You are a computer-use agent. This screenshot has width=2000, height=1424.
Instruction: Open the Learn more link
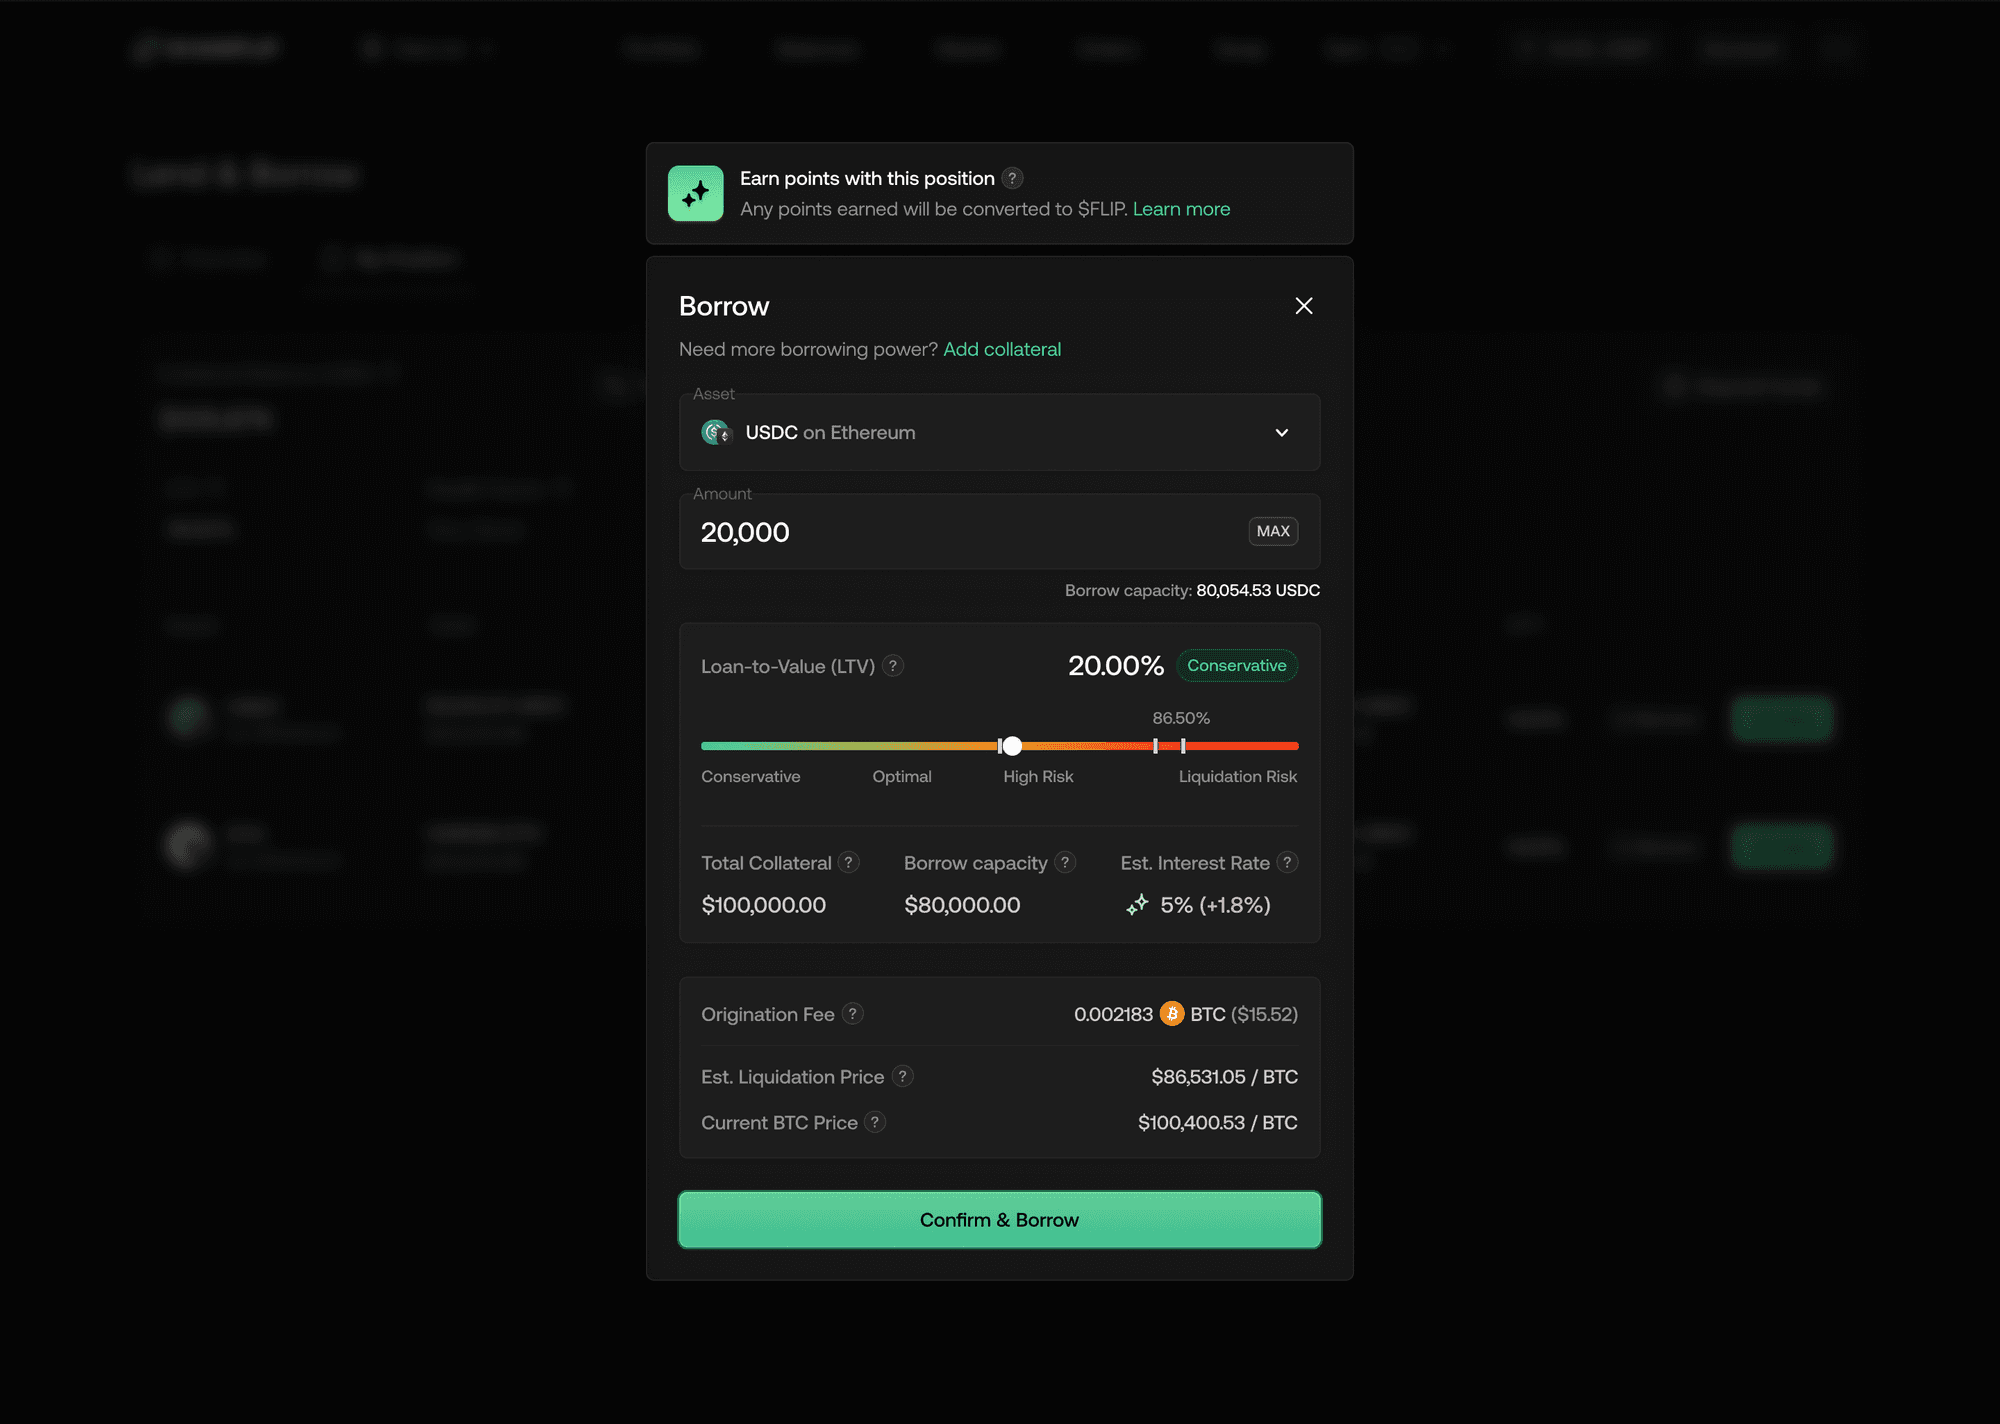(1181, 209)
